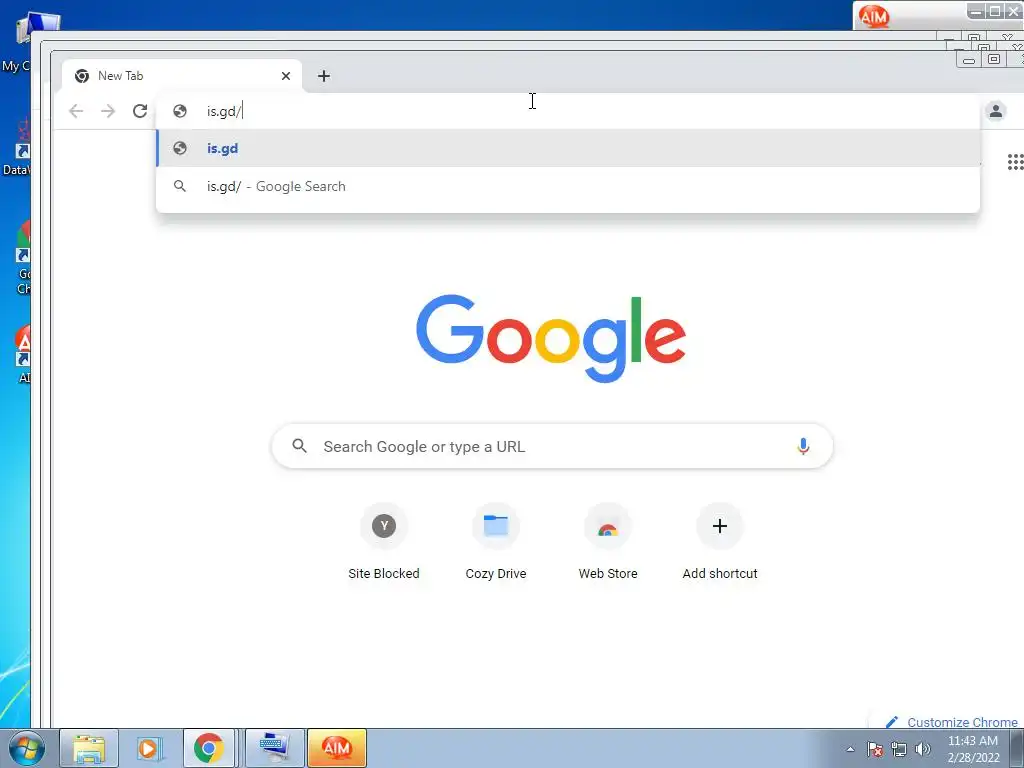Click the Google logo
The image size is (1024, 768).
tap(551, 337)
